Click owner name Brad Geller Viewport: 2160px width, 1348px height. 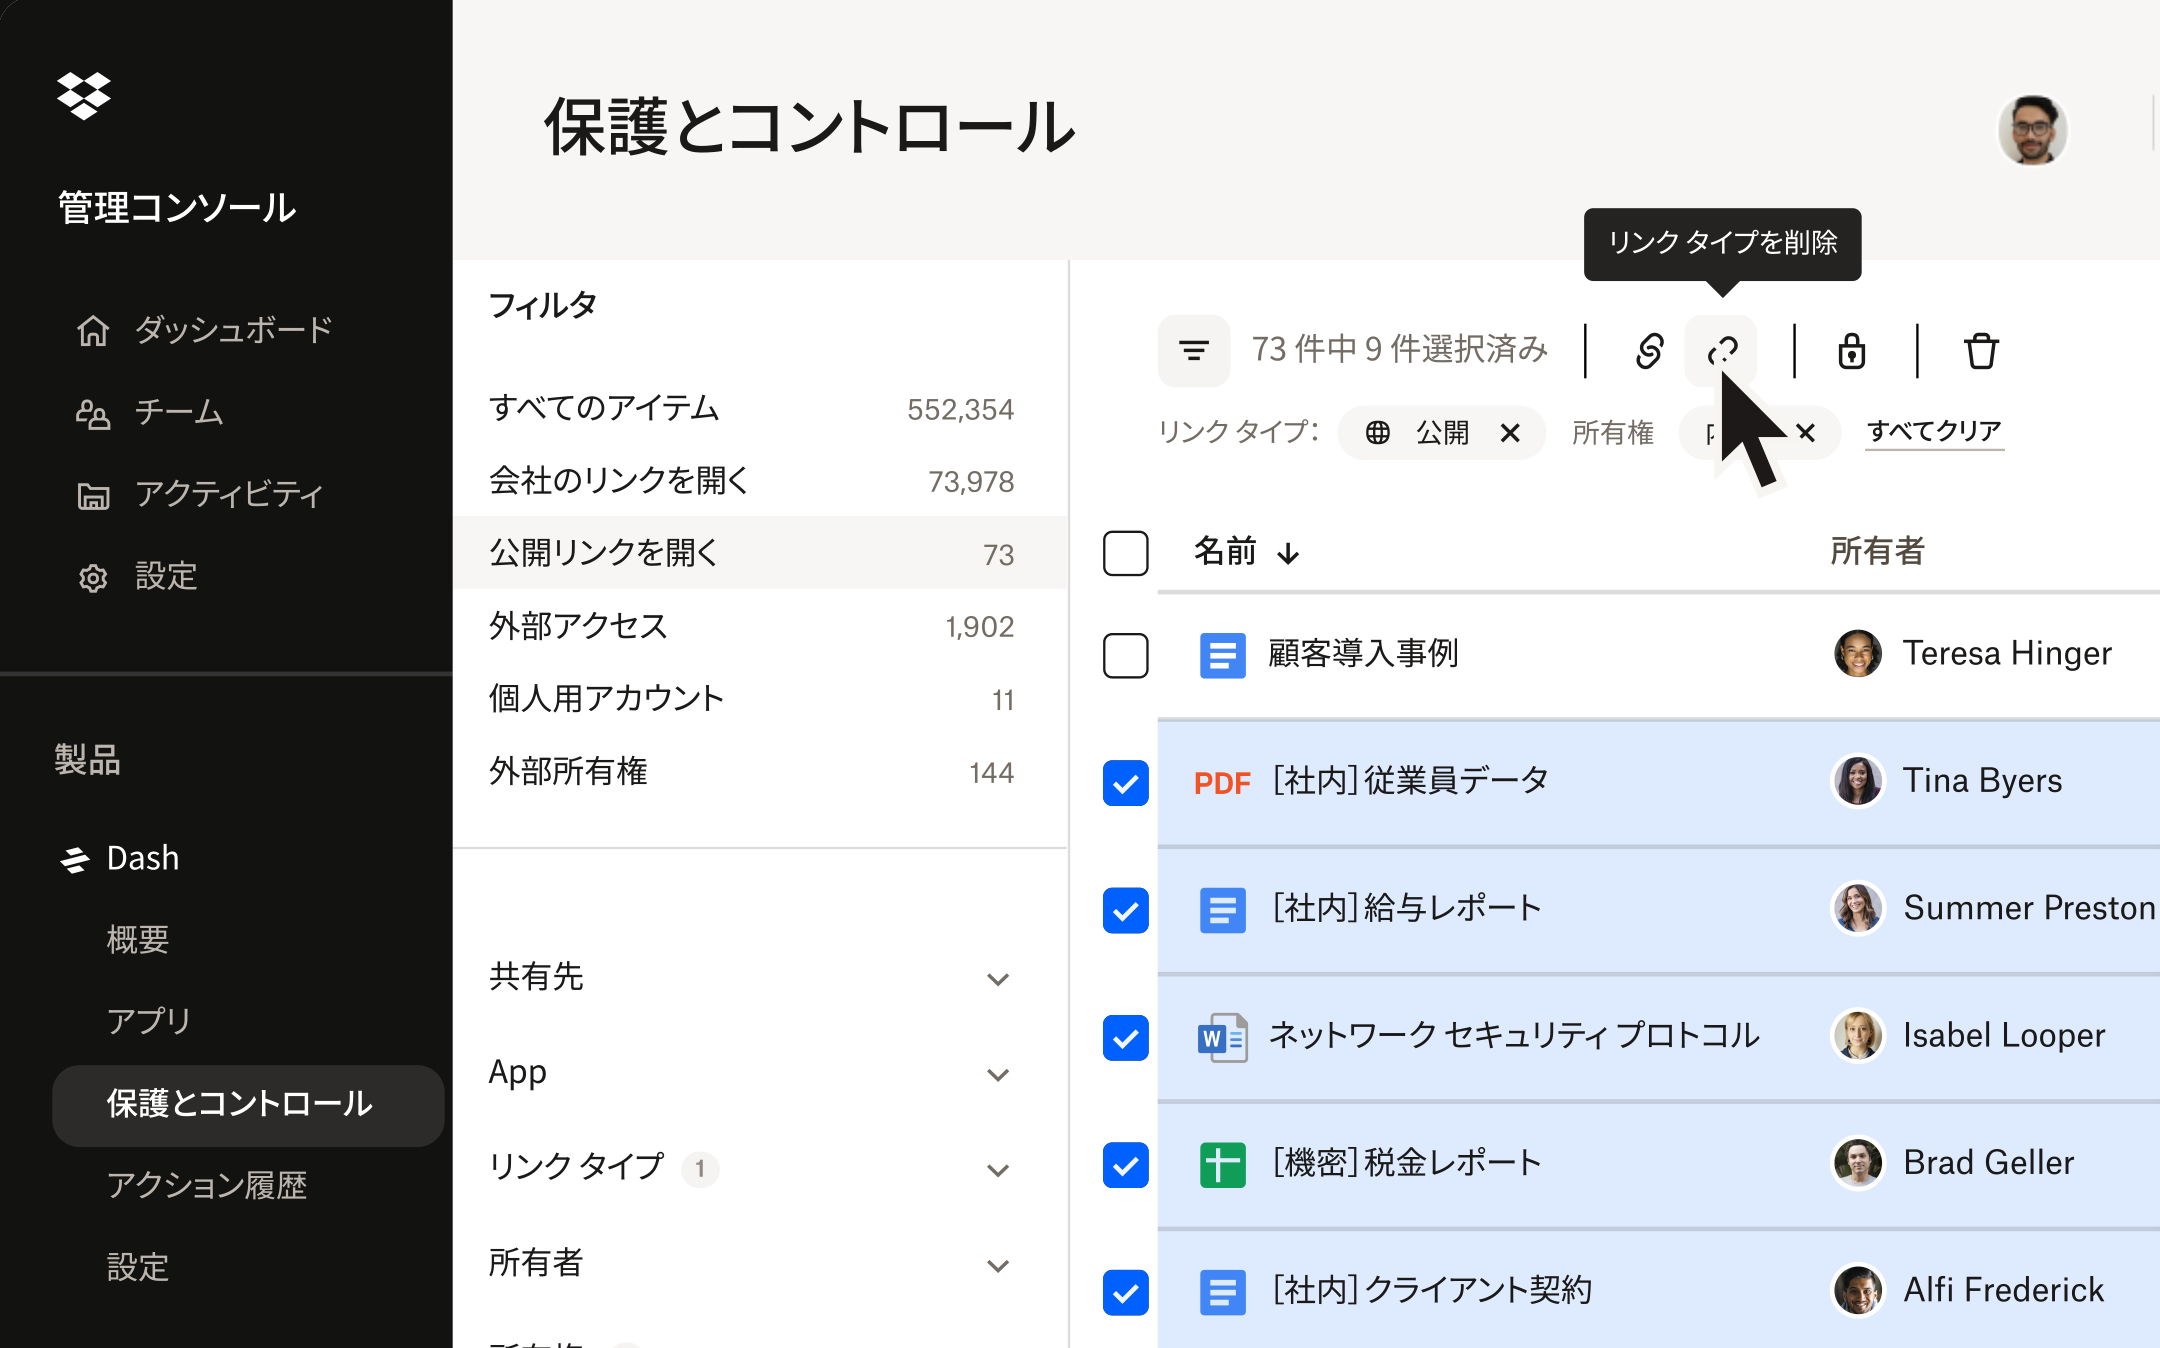(x=1989, y=1163)
